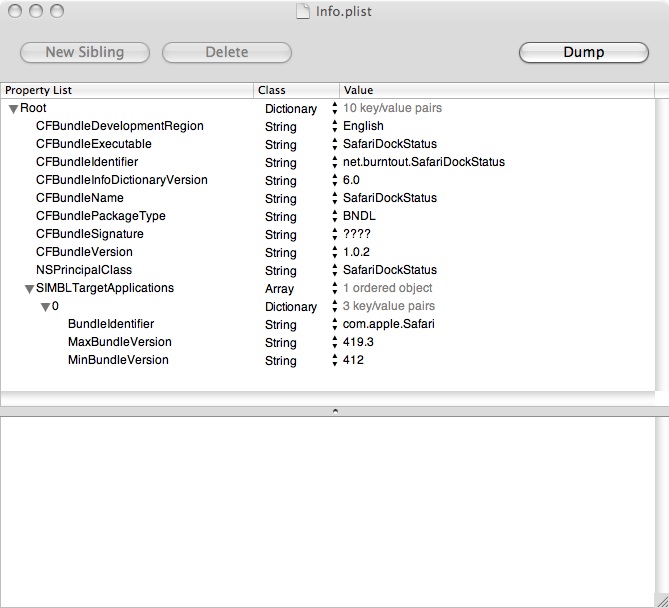The width and height of the screenshot is (669, 608).
Task: Click the 10 key/value pairs text
Action: tap(393, 108)
